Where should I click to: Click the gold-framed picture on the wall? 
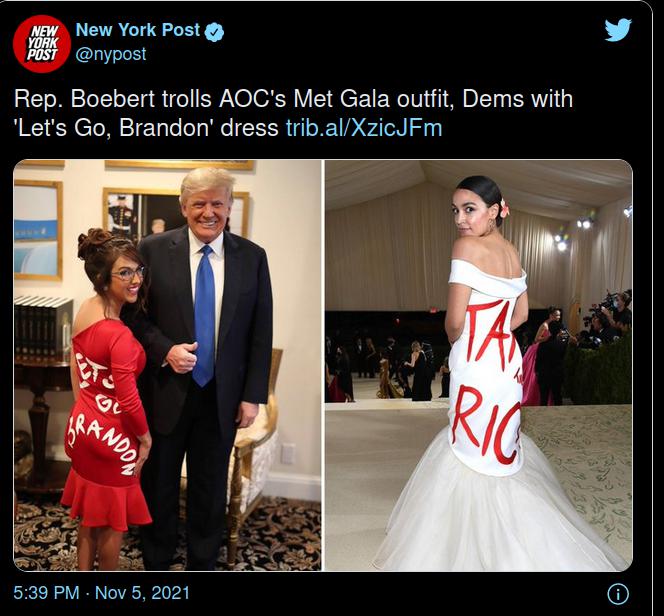pos(38,230)
